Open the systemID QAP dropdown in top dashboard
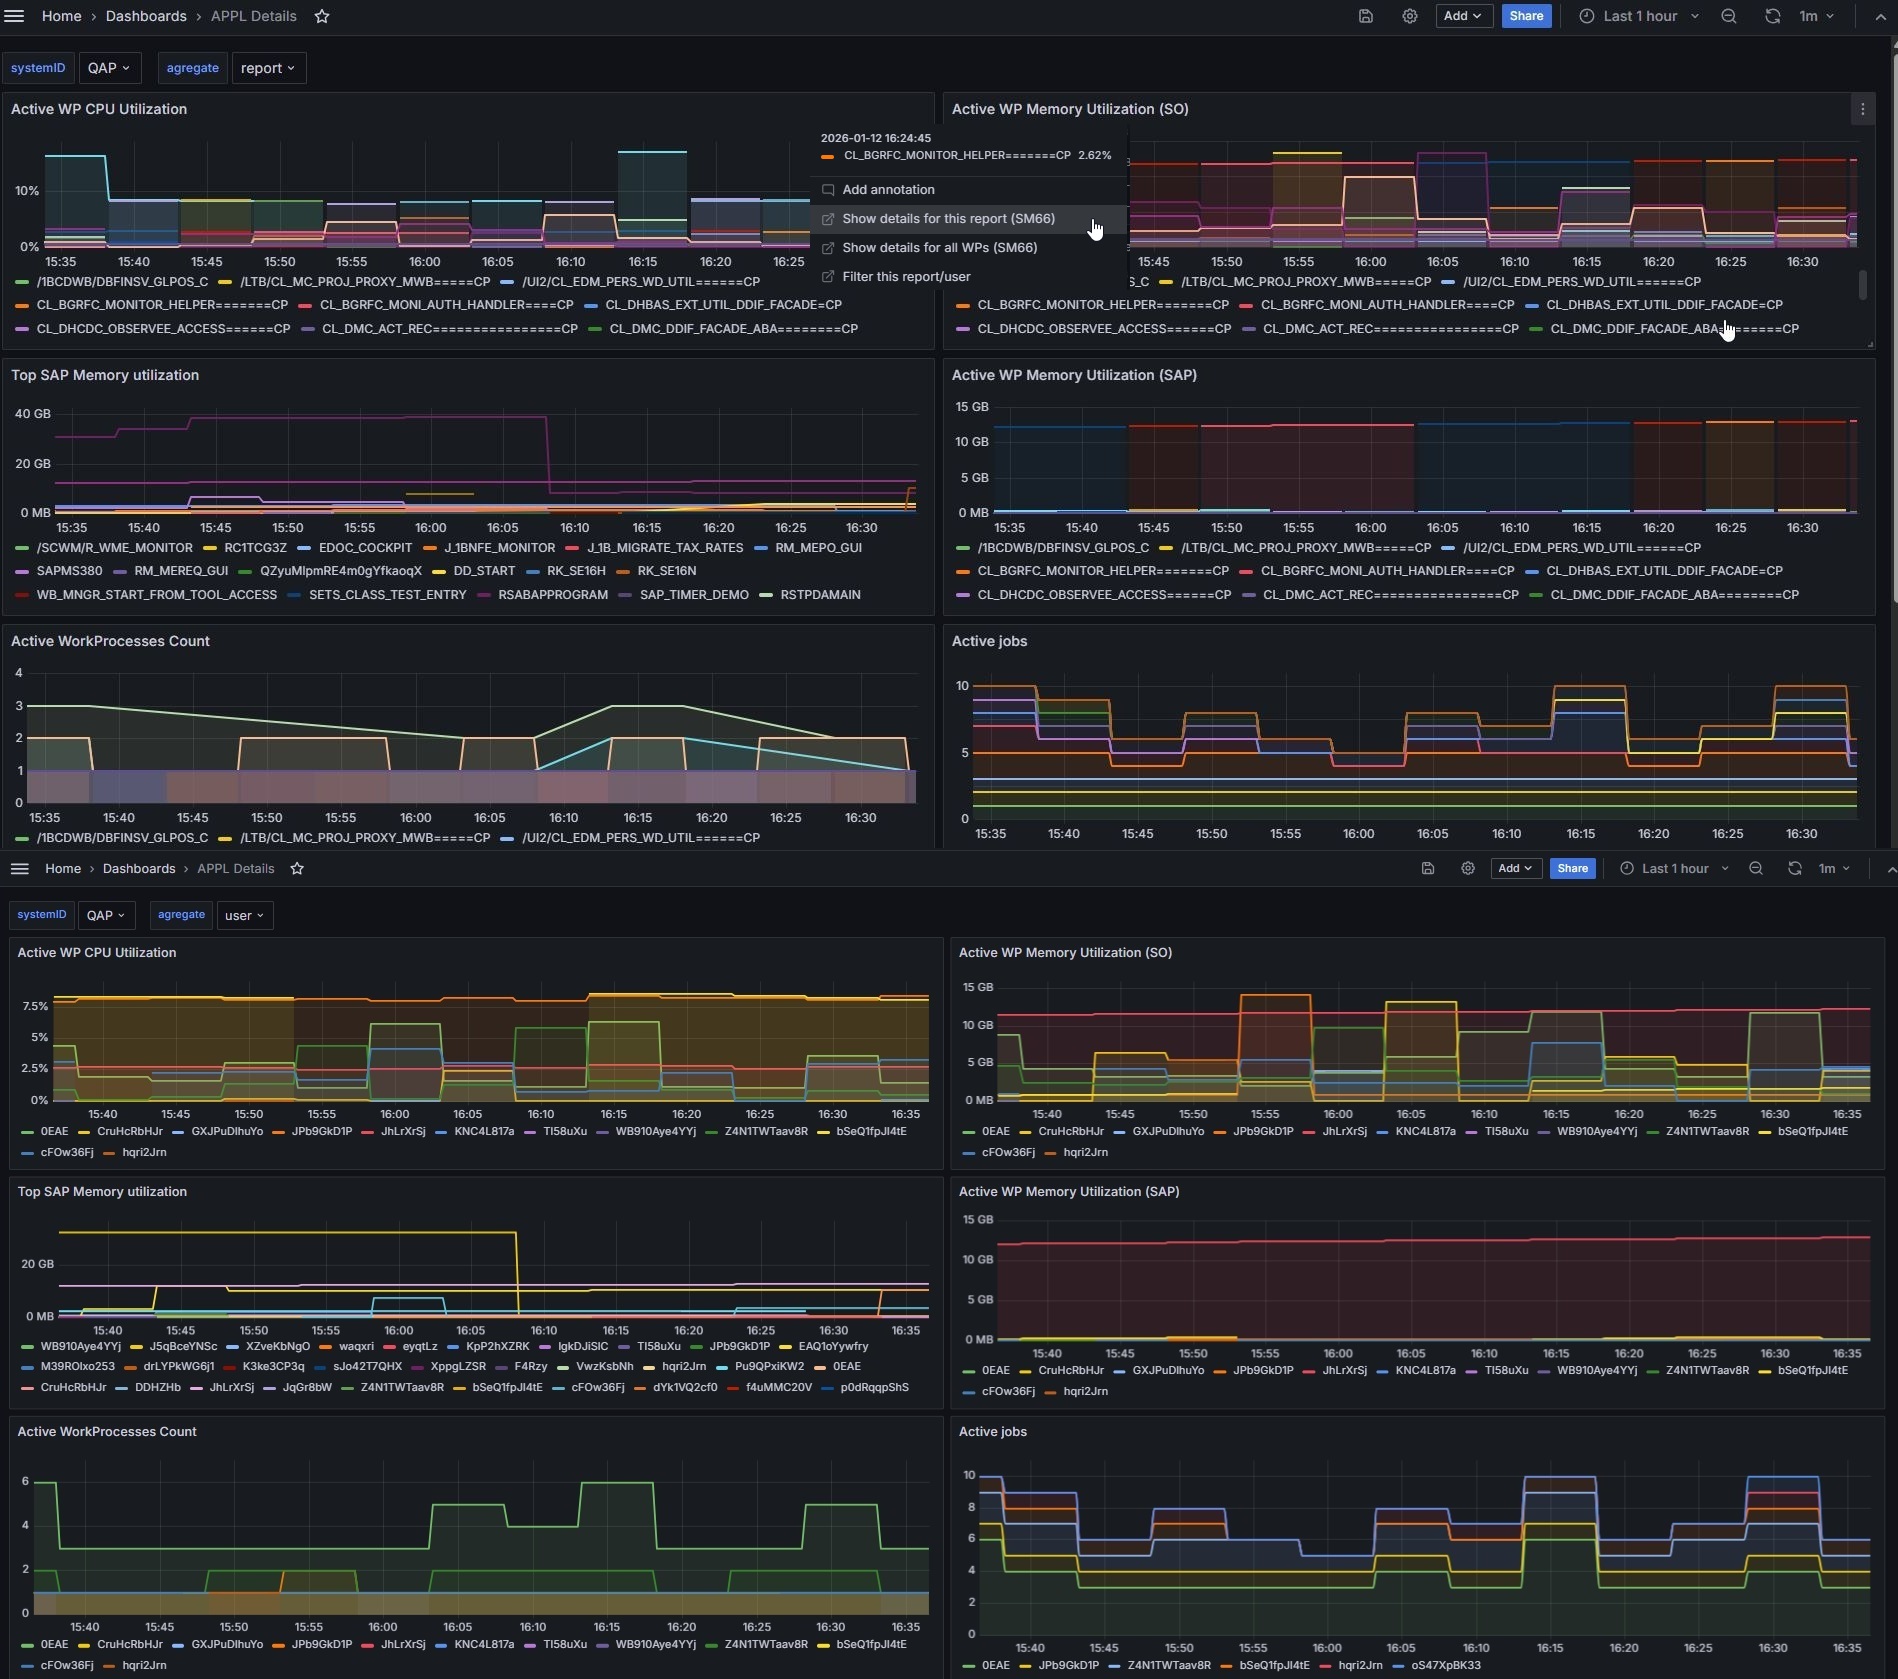Image resolution: width=1898 pixels, height=1679 pixels. pos(109,68)
